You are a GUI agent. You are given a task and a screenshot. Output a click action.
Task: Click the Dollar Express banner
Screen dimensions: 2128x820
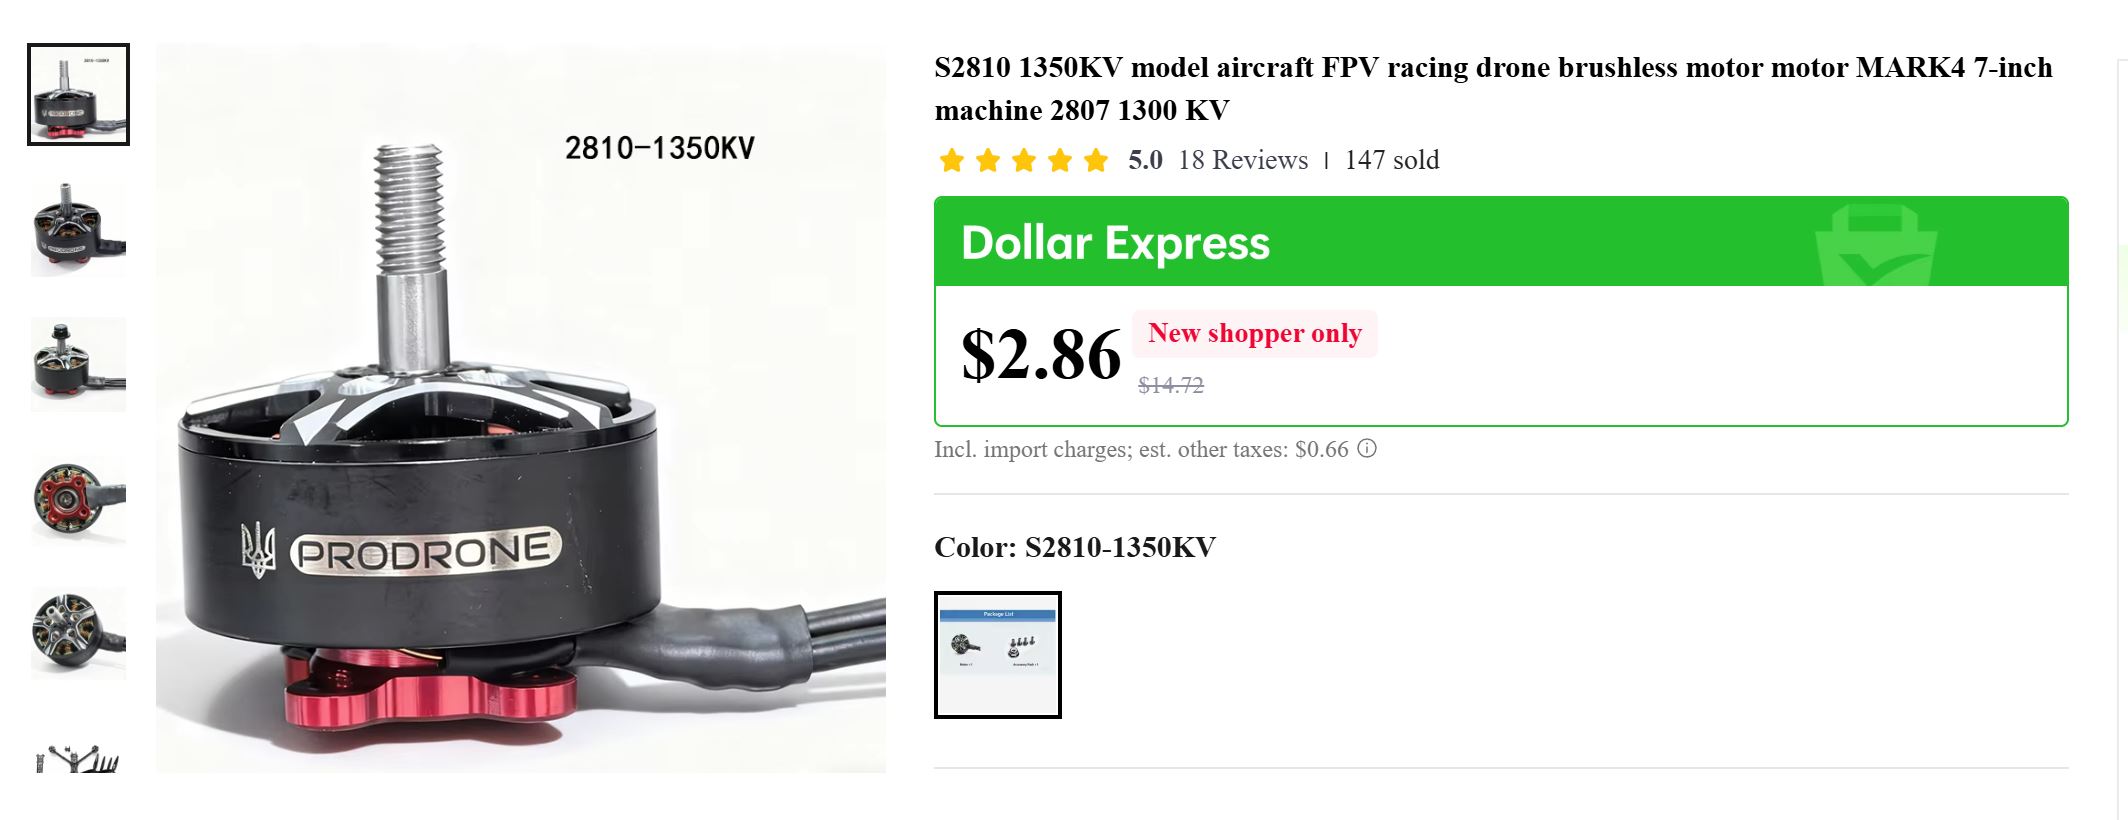pos(1501,242)
